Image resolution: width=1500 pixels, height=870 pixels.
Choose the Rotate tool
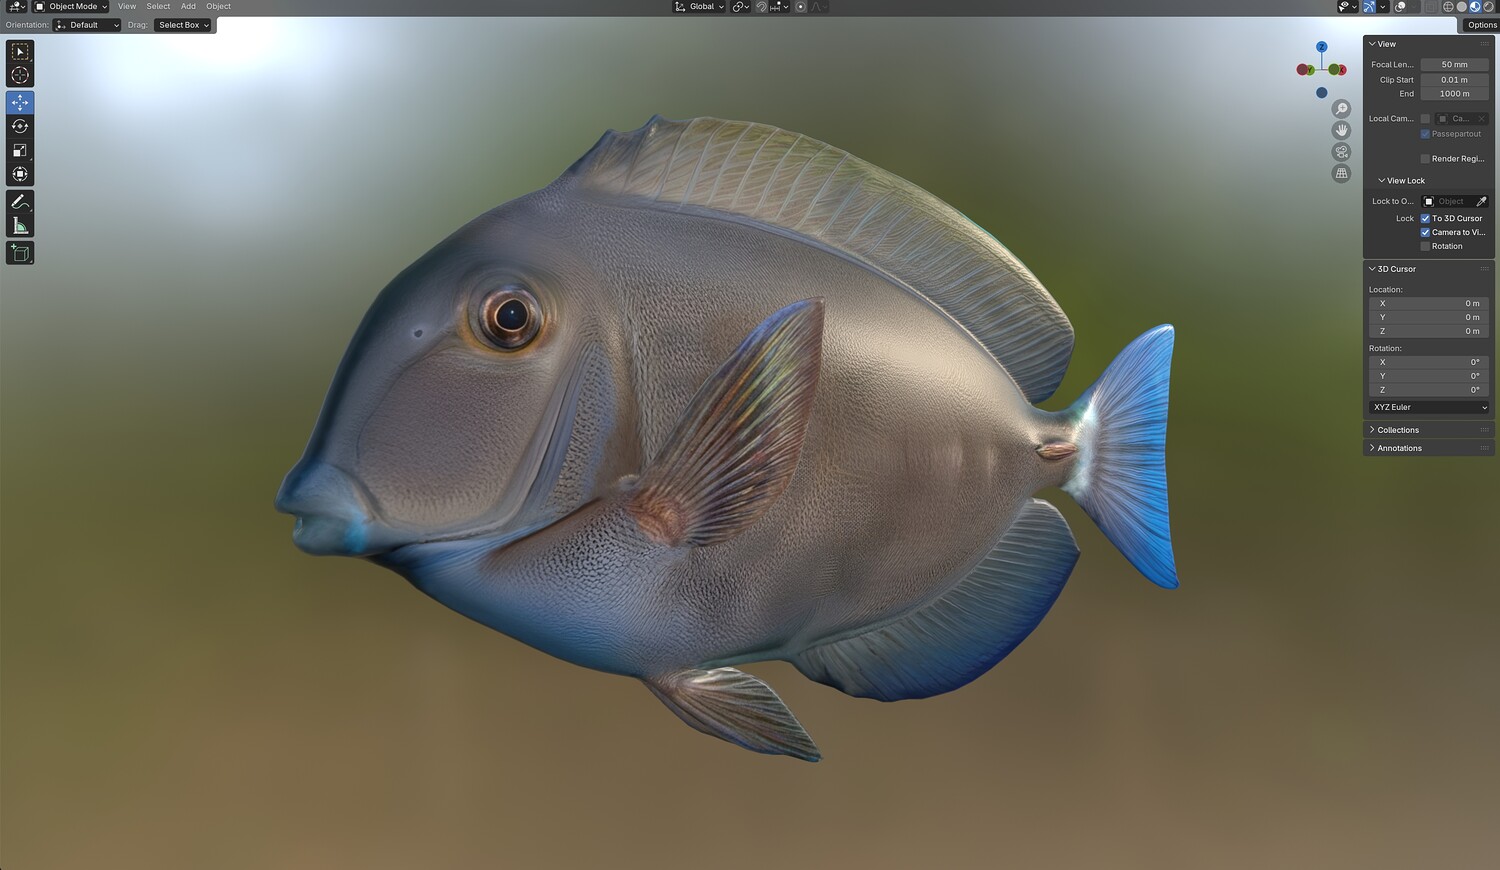click(20, 126)
